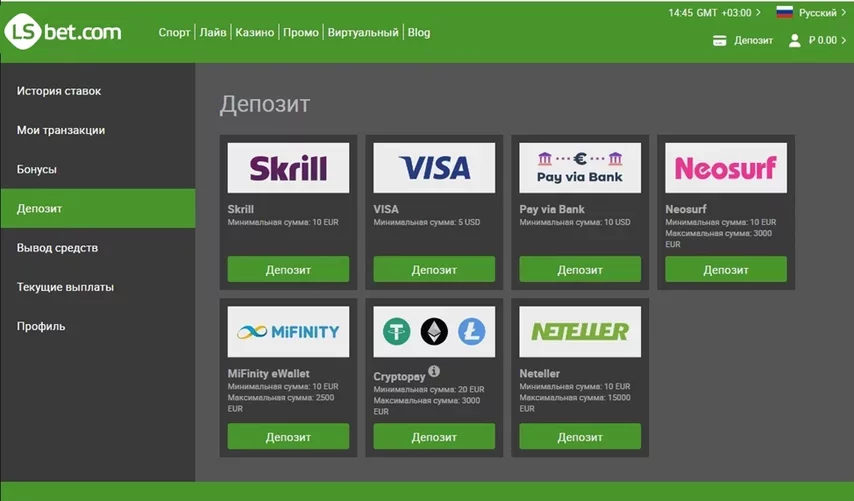The width and height of the screenshot is (854, 501).
Task: Click the VISA title text below logo
Action: tap(386, 209)
